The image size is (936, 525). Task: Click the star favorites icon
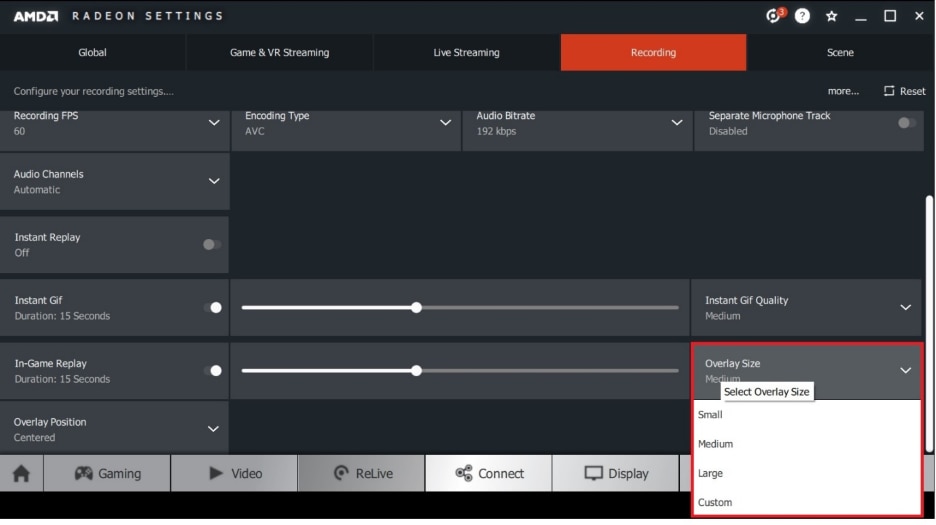(832, 16)
